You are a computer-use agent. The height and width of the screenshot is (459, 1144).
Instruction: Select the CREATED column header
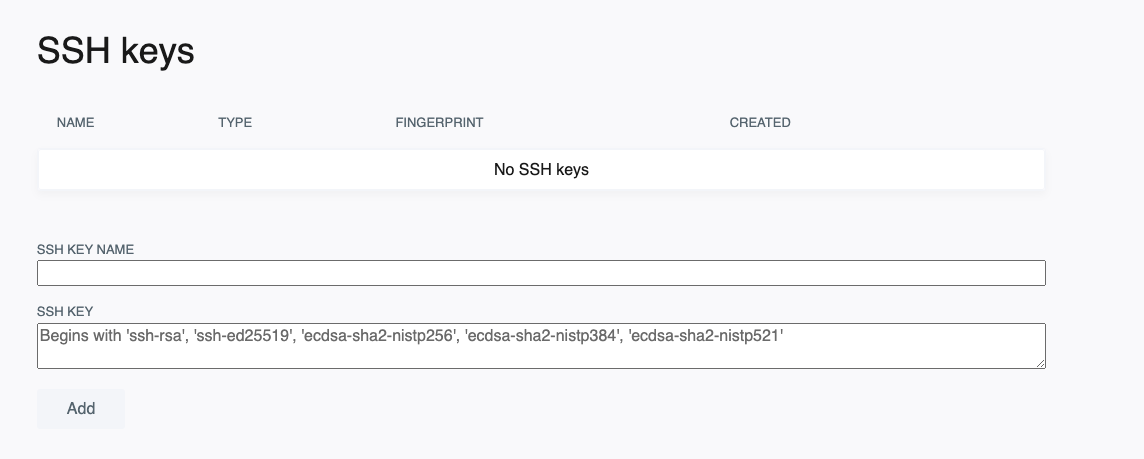[760, 123]
